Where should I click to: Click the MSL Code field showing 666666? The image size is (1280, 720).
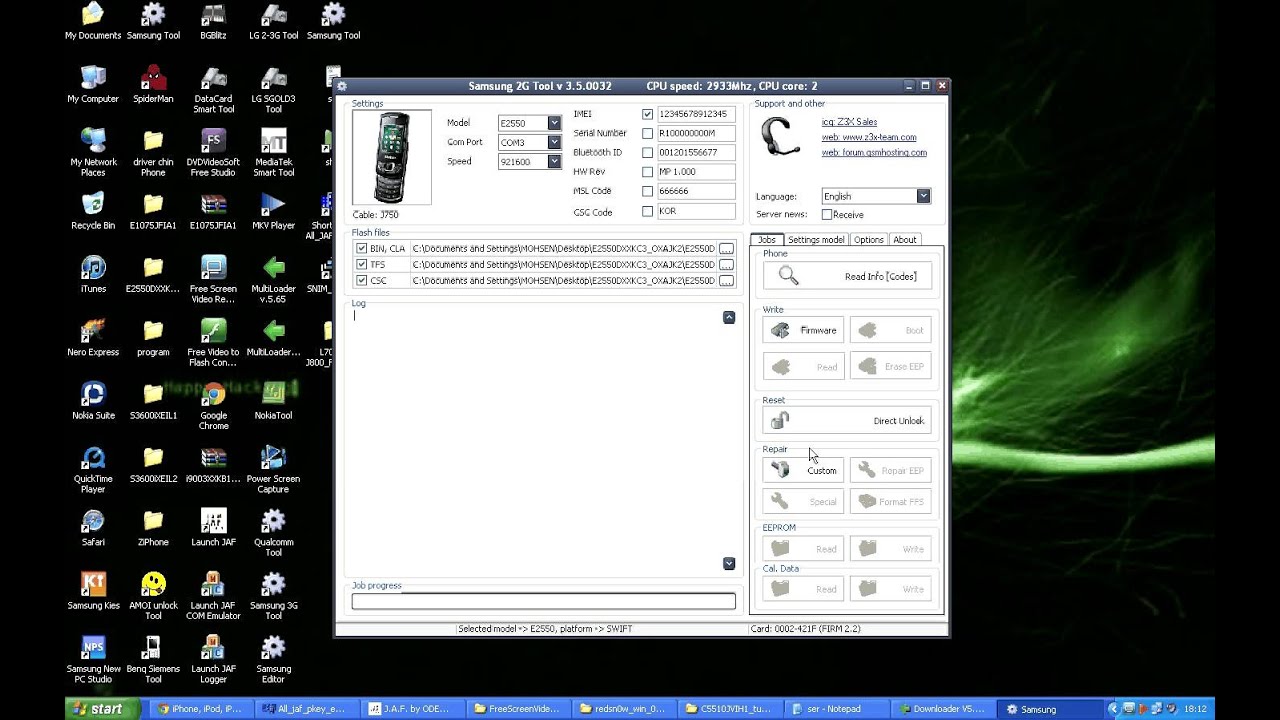(696, 191)
